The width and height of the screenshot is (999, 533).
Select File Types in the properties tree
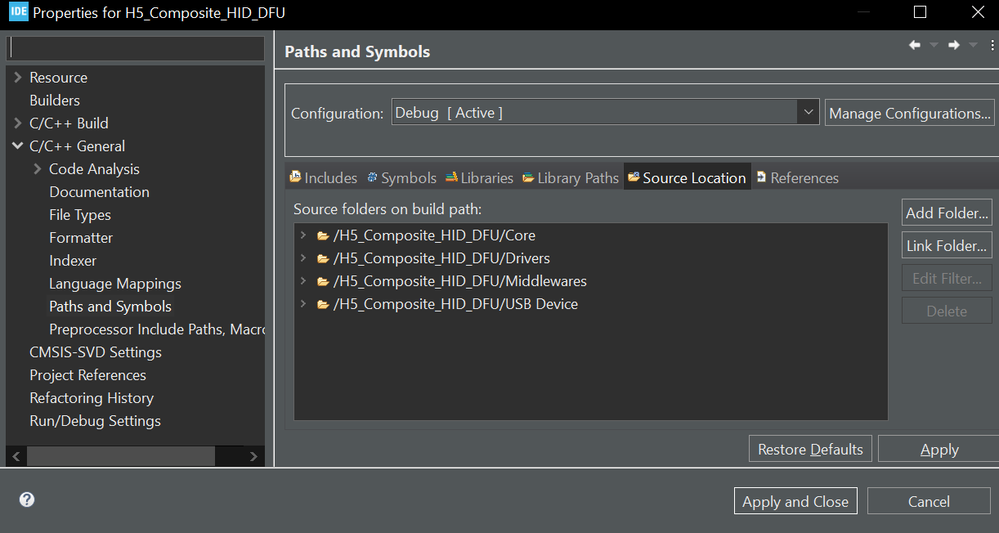pos(80,215)
